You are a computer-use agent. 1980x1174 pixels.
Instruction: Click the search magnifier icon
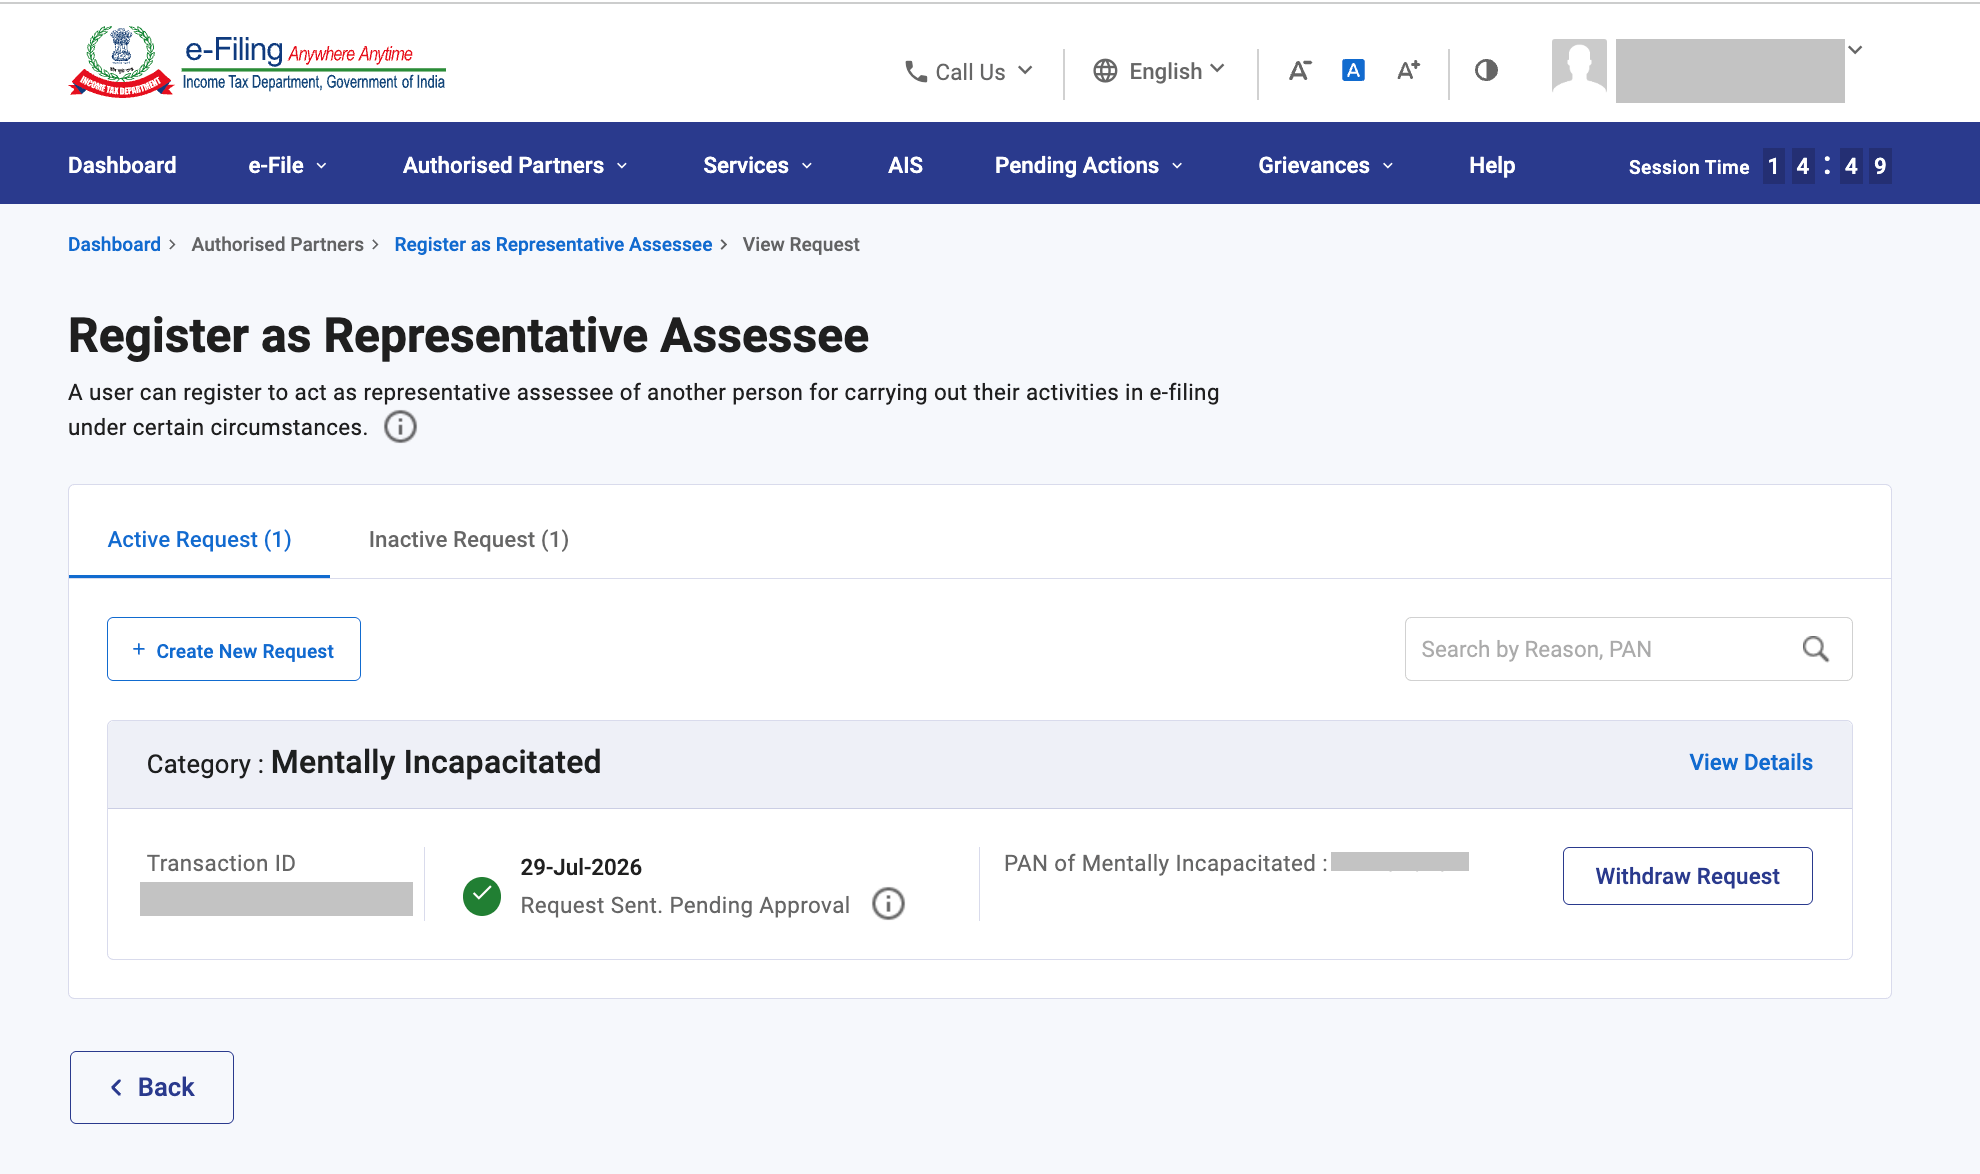pyautogui.click(x=1816, y=649)
